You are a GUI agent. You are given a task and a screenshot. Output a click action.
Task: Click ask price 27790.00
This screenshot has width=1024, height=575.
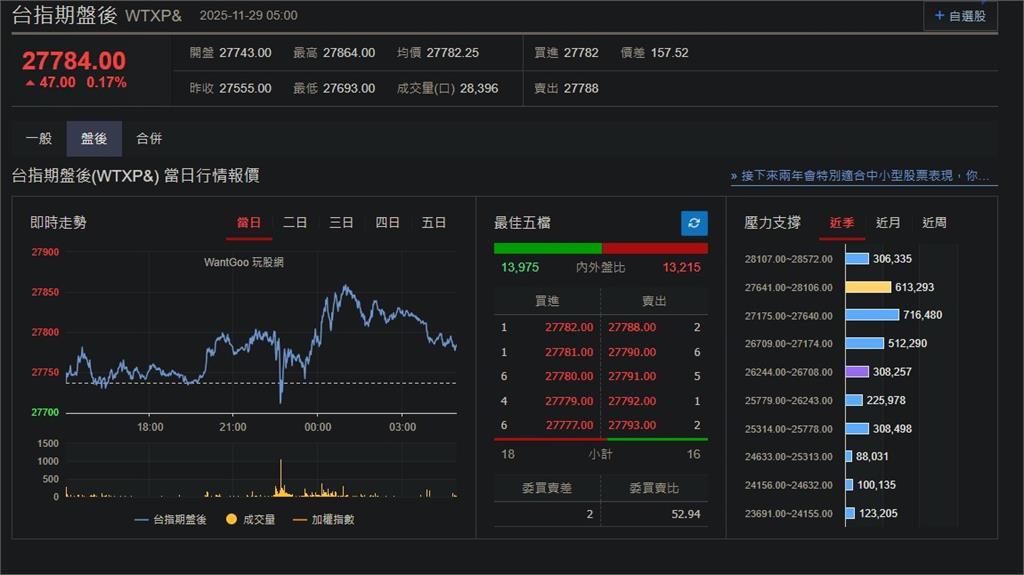(x=632, y=352)
